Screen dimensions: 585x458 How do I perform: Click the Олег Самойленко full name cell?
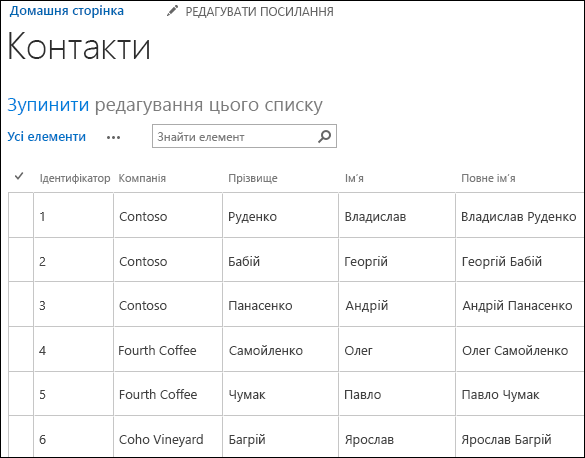tap(520, 349)
